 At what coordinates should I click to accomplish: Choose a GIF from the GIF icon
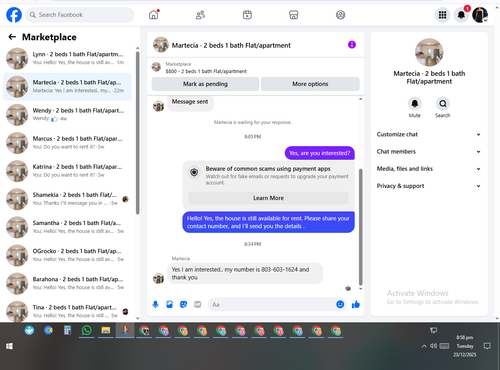[x=198, y=304]
